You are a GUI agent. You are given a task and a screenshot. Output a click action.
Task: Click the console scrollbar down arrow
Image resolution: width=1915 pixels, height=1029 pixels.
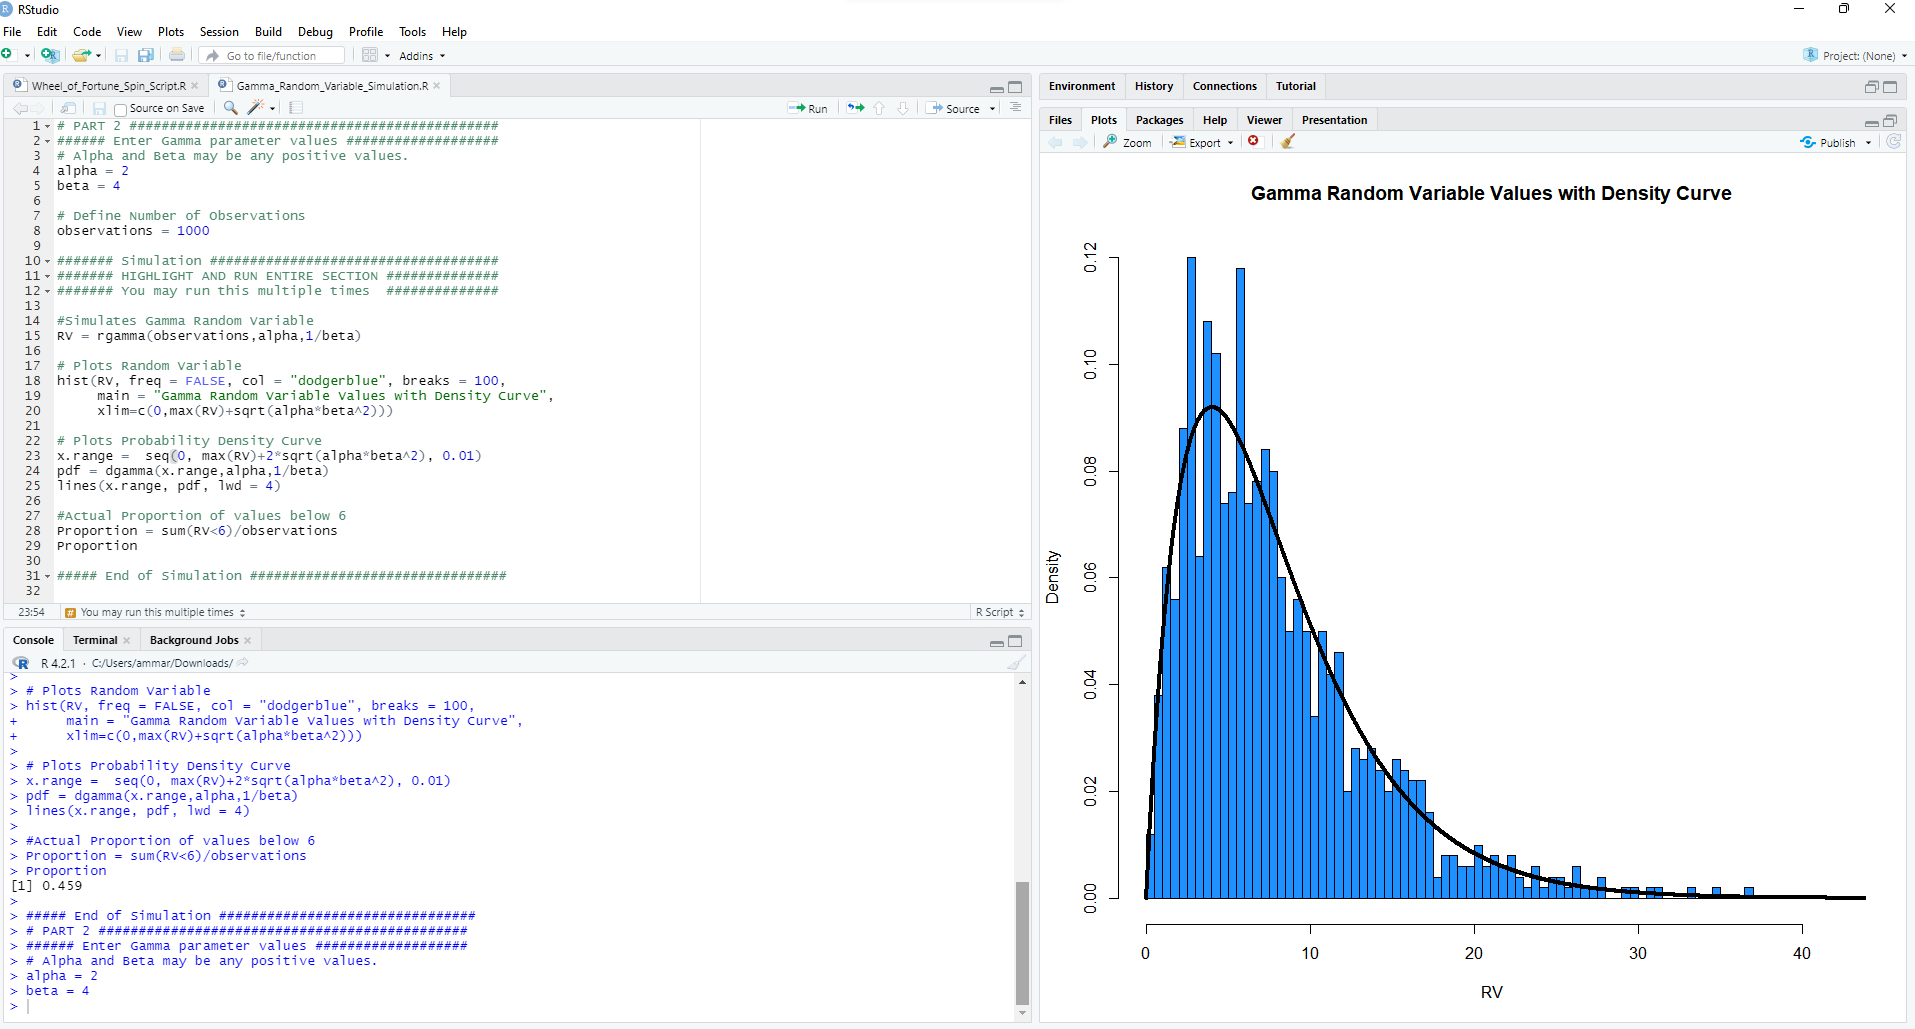click(x=1022, y=1013)
